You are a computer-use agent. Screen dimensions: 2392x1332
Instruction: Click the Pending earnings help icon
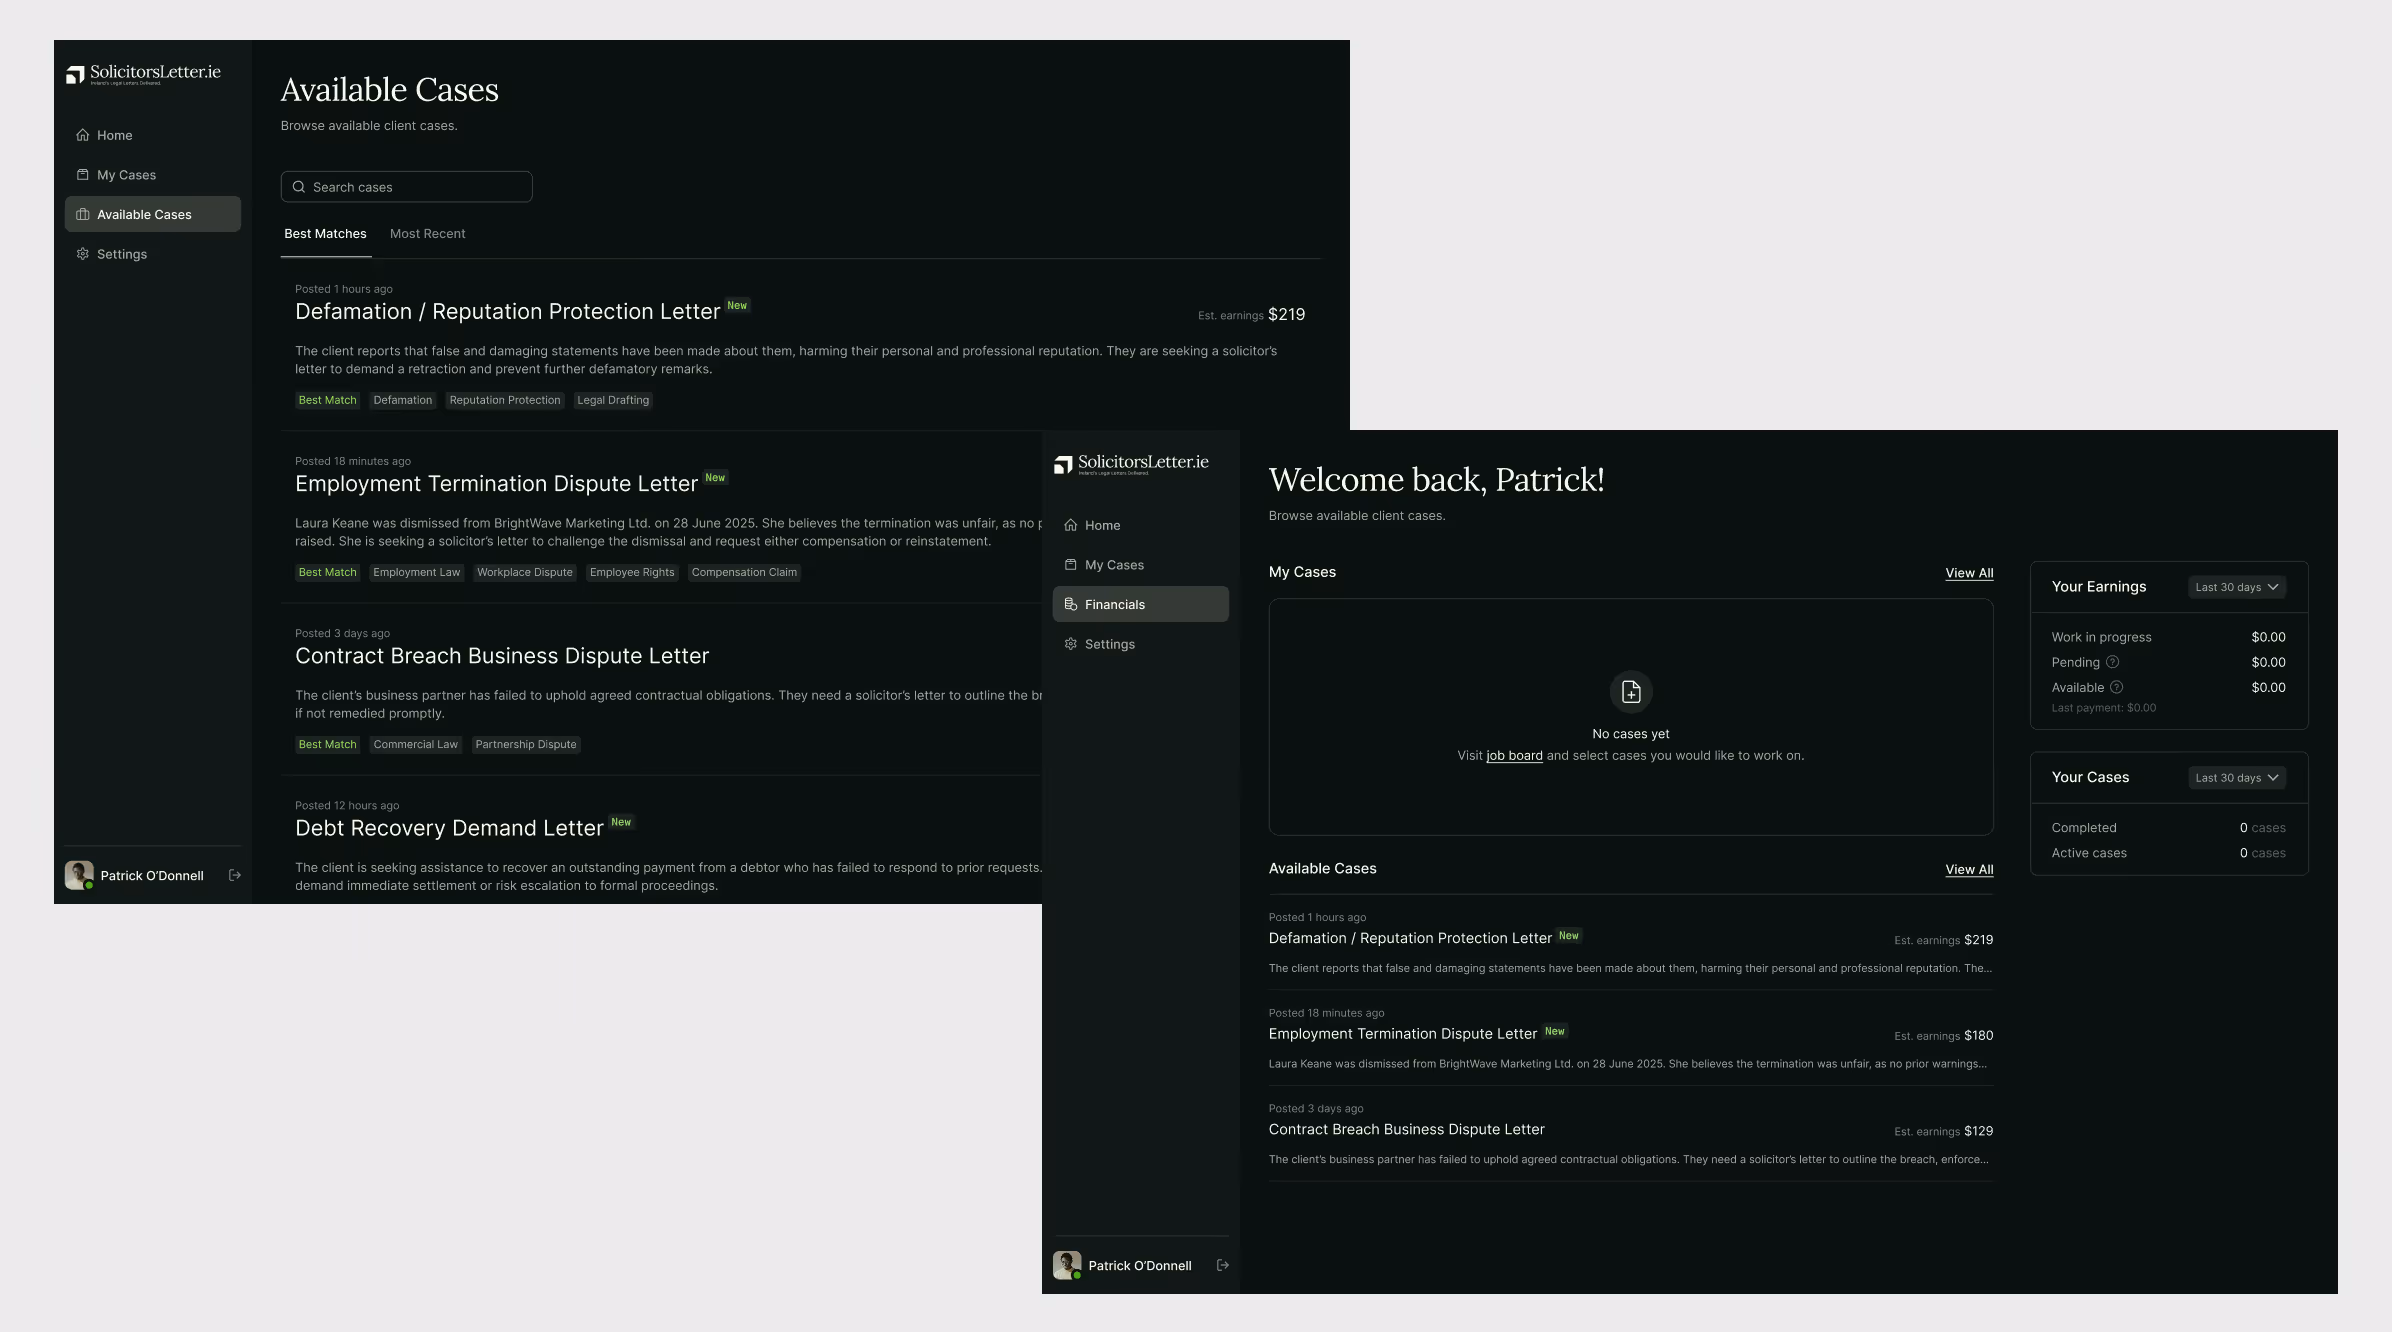2113,662
